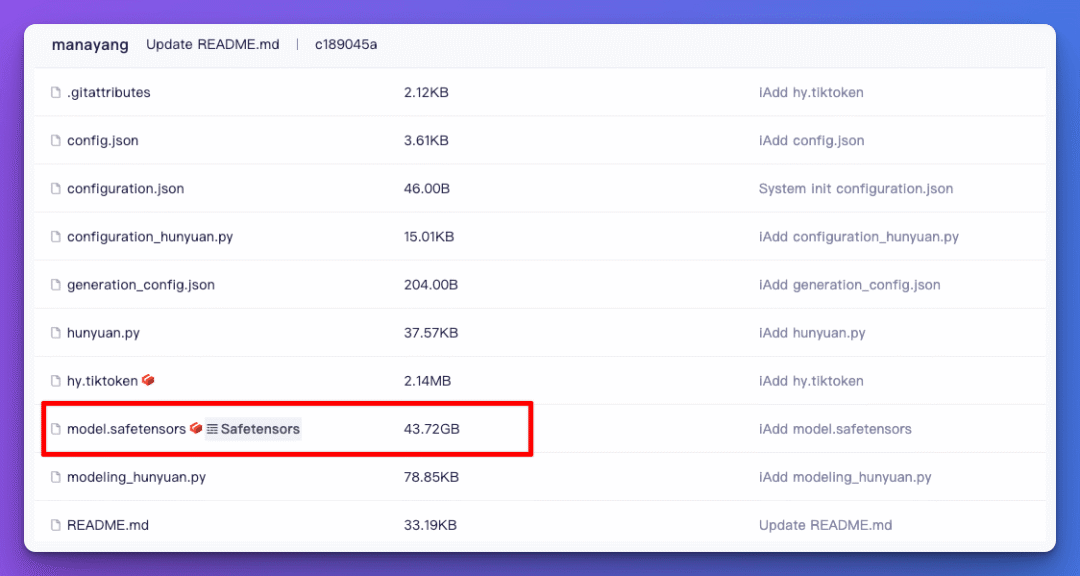The image size is (1080, 576).
Task: Open the config.json file
Action: coord(103,141)
